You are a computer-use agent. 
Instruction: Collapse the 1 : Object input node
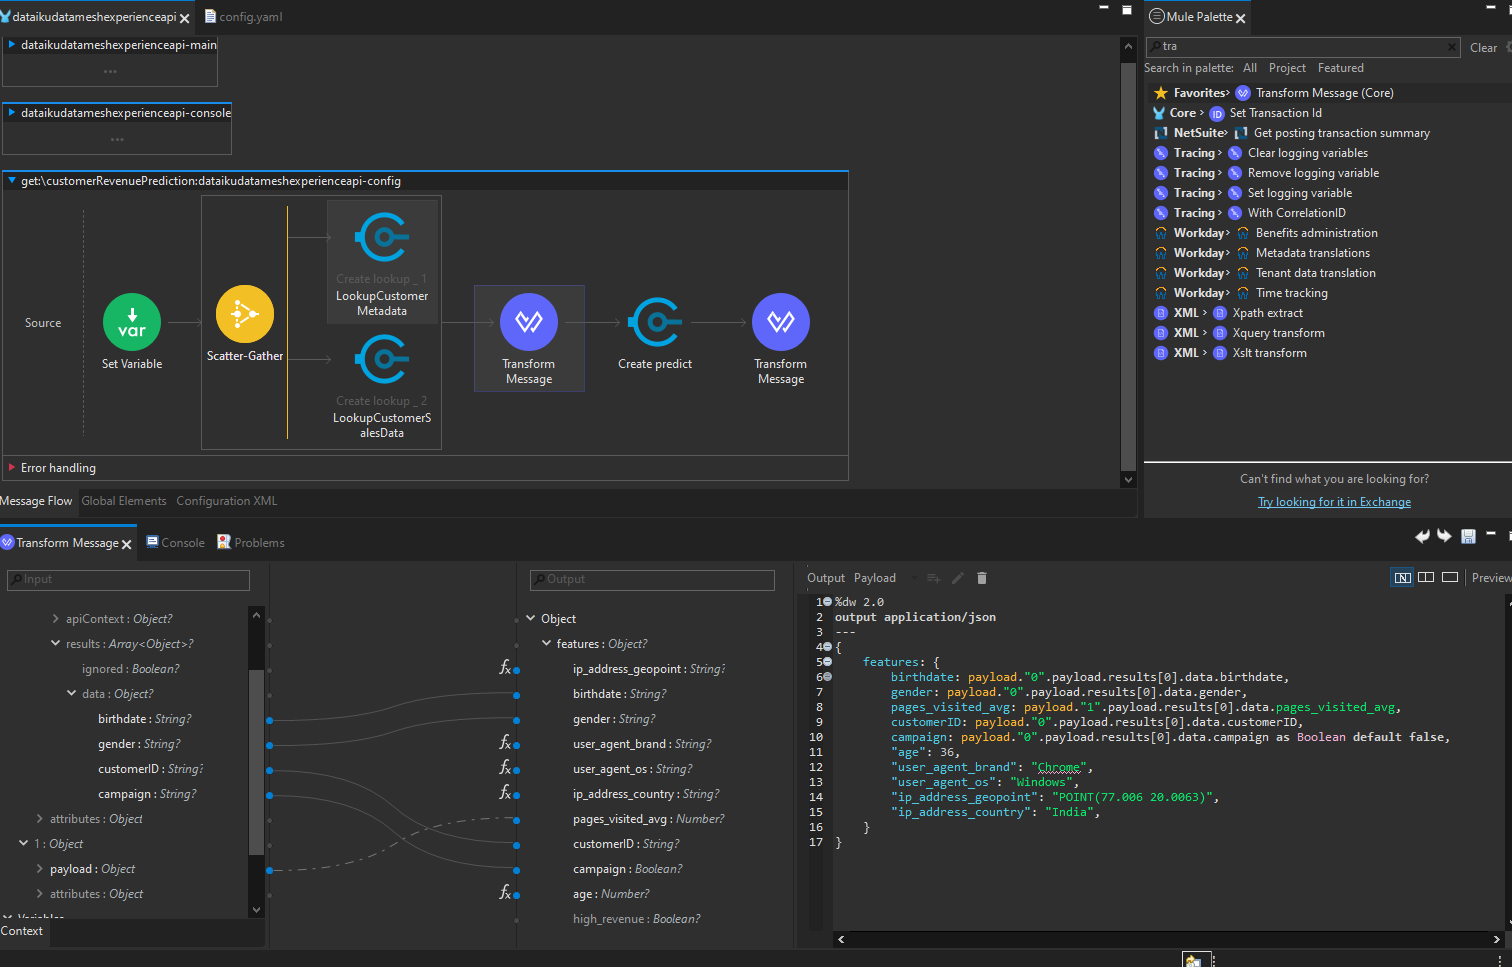pyautogui.click(x=23, y=843)
